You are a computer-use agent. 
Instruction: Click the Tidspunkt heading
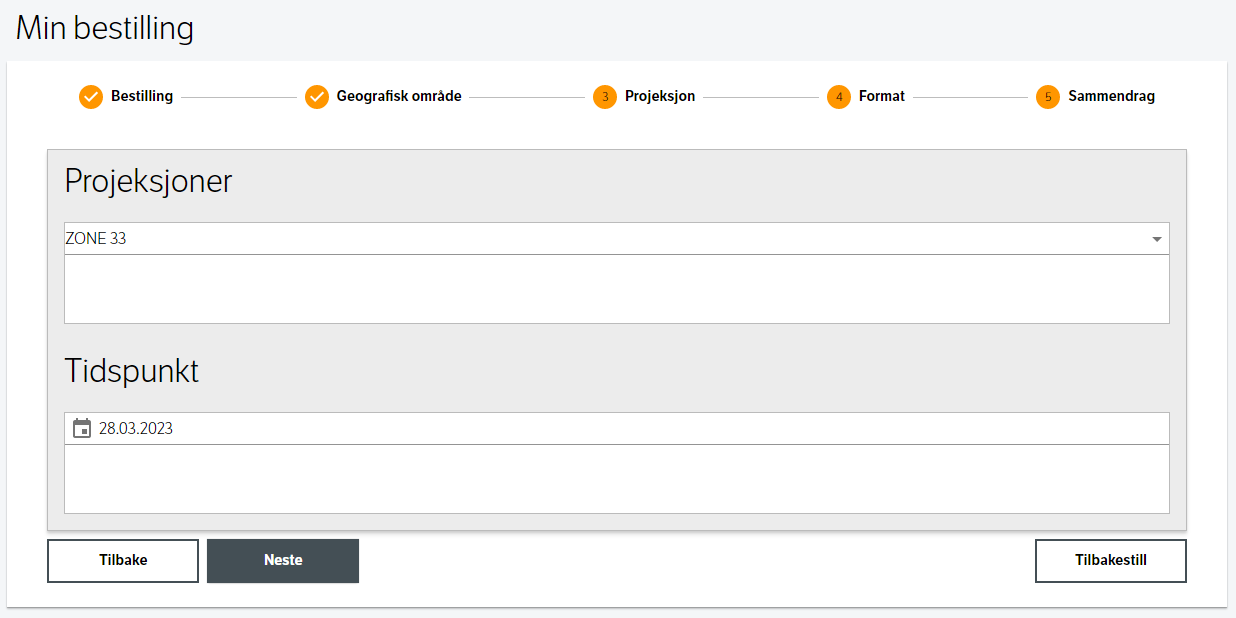(132, 372)
